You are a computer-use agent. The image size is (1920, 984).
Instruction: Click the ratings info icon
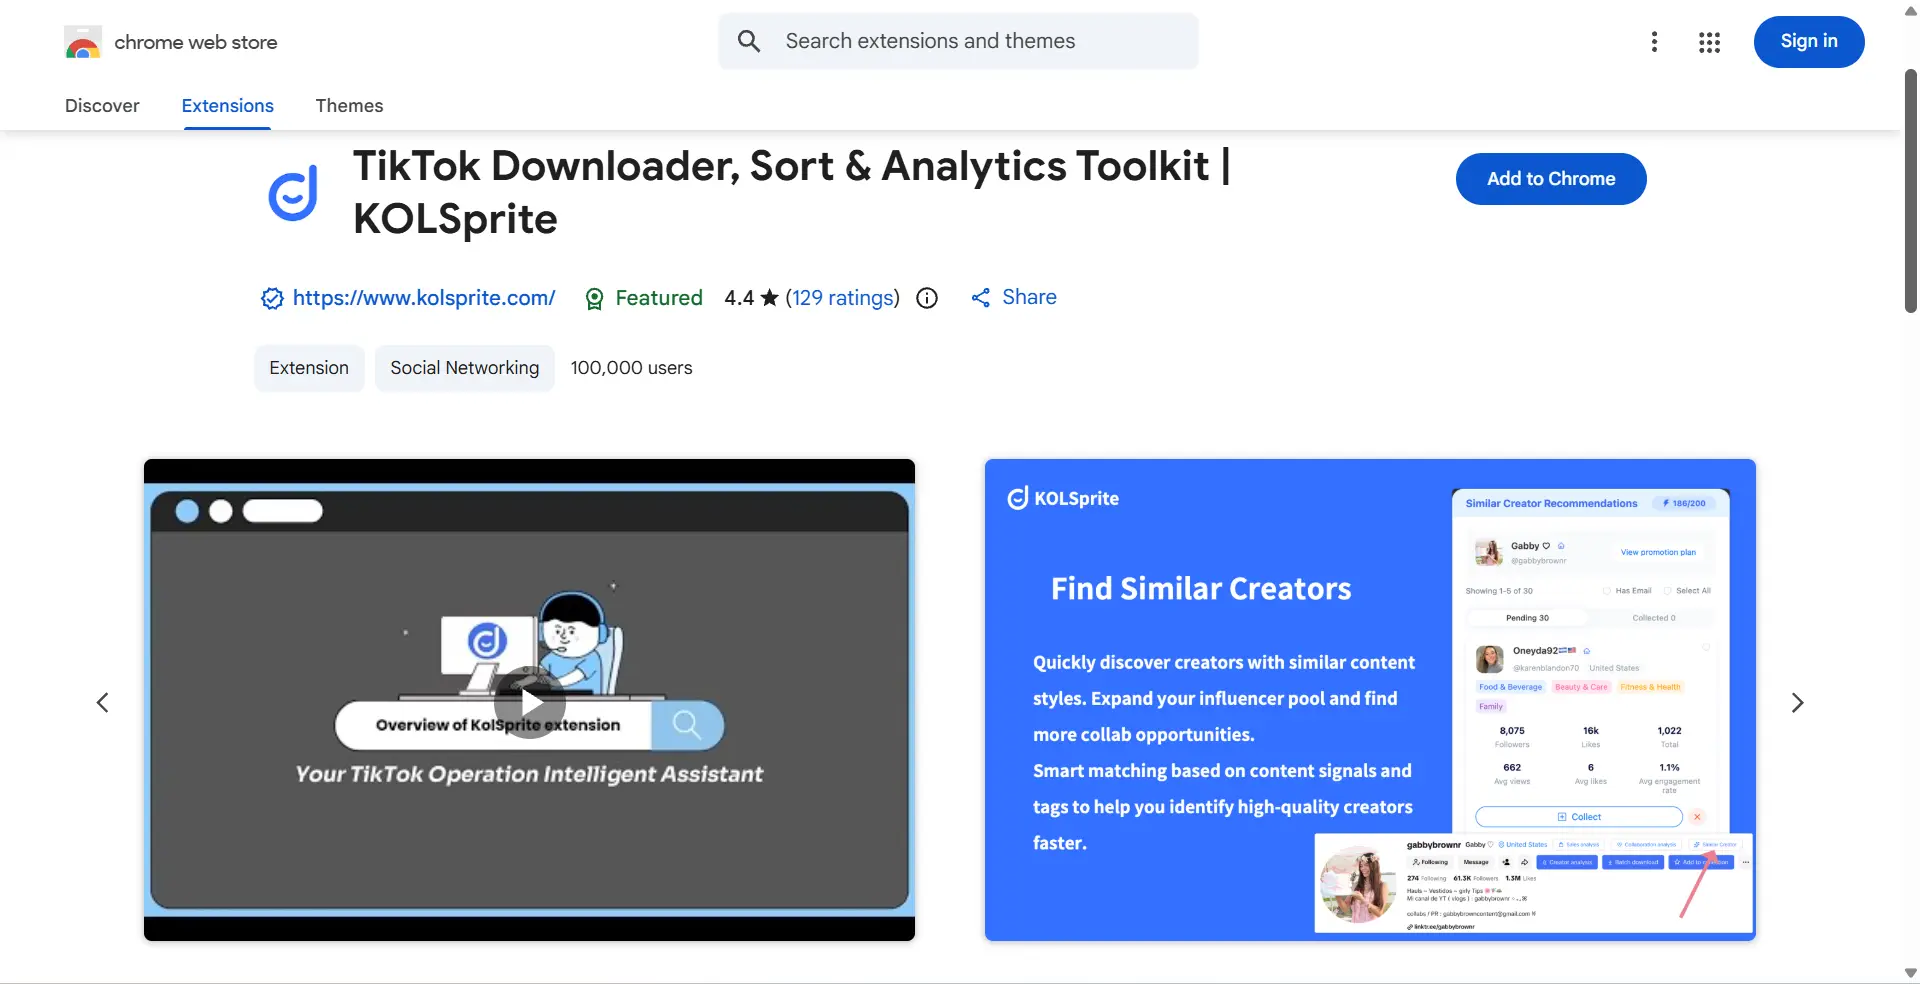click(927, 298)
